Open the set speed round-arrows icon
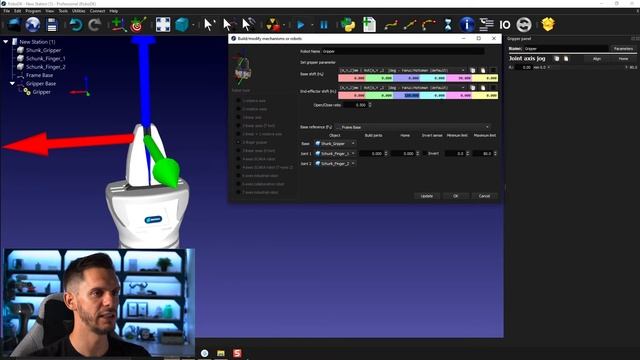The width and height of the screenshot is (640, 360). (x=524, y=25)
